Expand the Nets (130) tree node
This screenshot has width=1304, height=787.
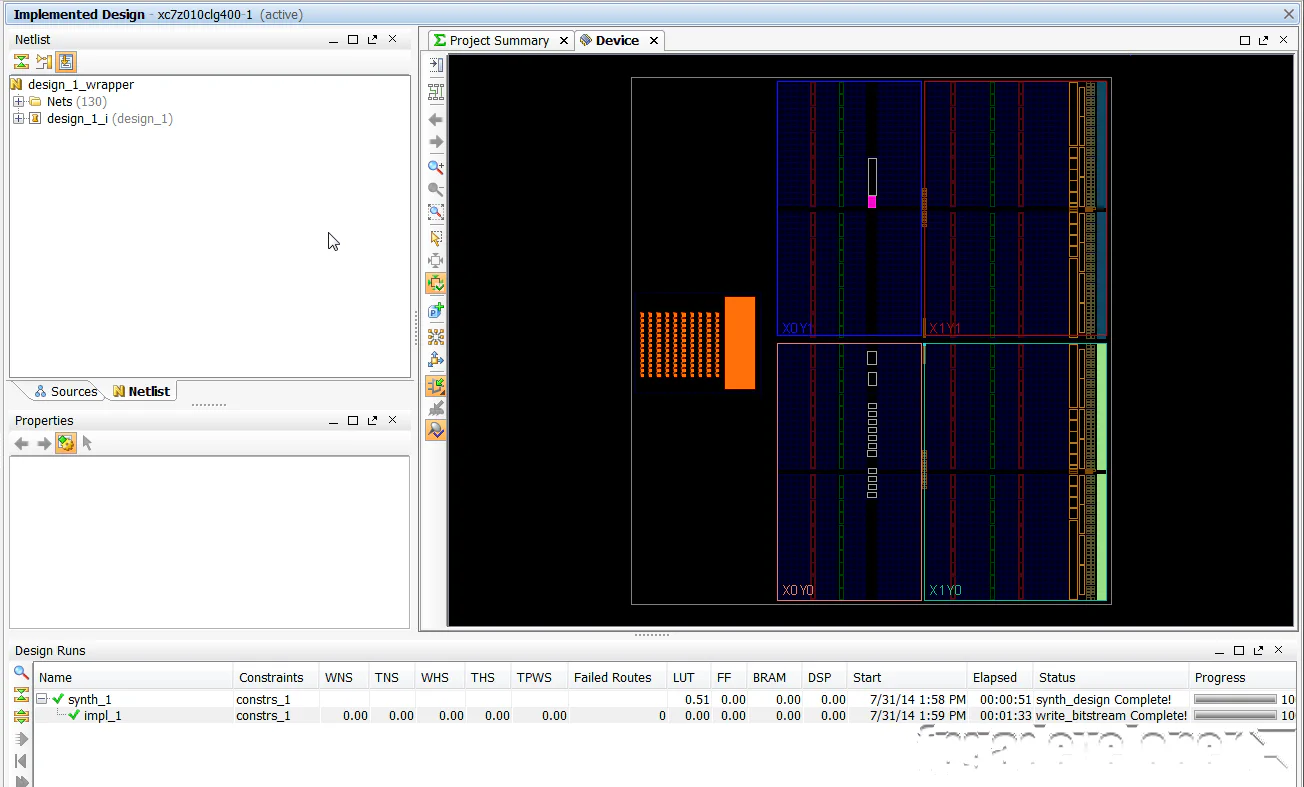18,101
